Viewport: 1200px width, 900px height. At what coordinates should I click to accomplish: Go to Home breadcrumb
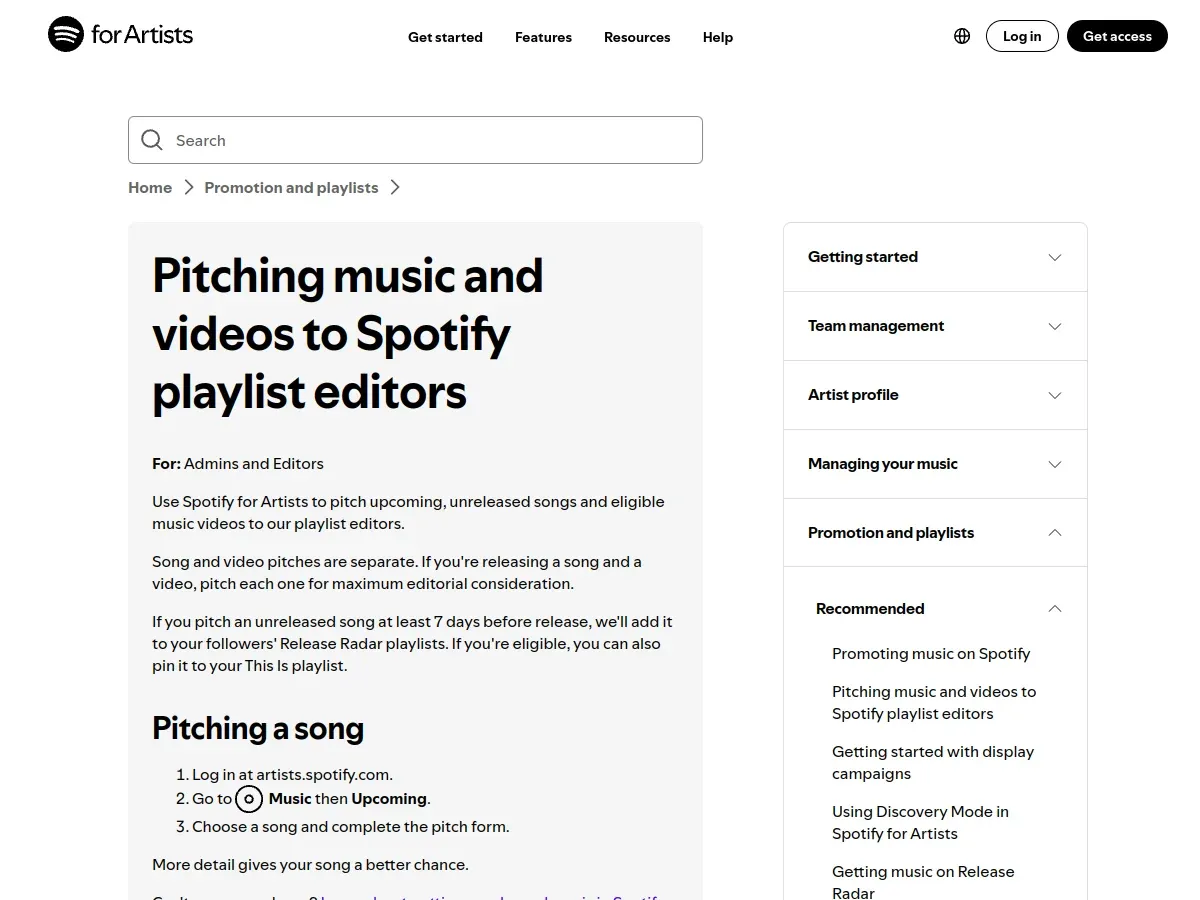pyautogui.click(x=150, y=187)
